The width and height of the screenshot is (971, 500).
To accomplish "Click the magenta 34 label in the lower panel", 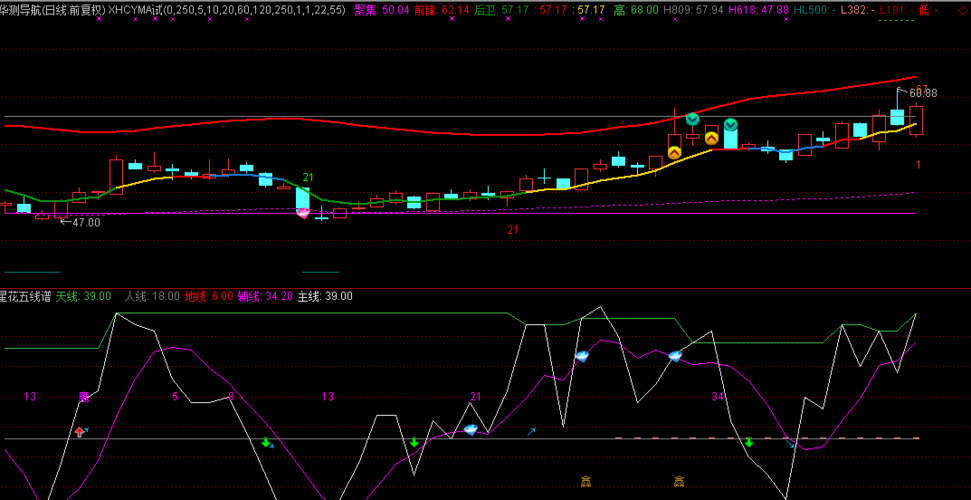I will (x=718, y=397).
